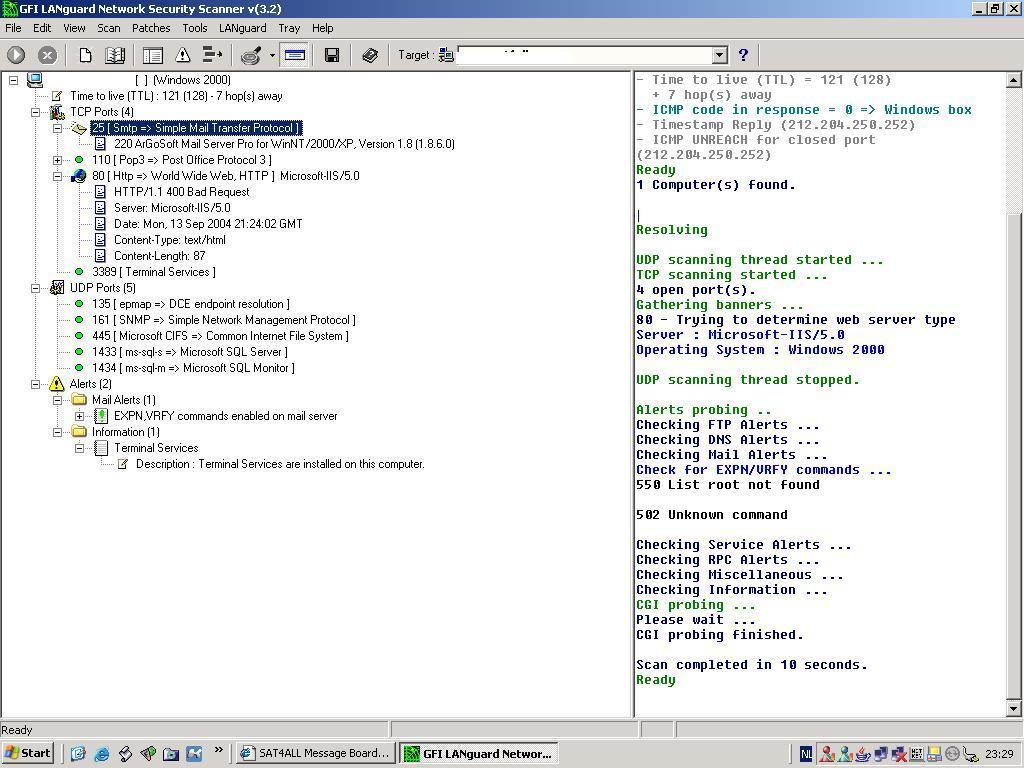Collapse the Windows 2000 computer root node
1024x768 pixels.
click(13, 80)
